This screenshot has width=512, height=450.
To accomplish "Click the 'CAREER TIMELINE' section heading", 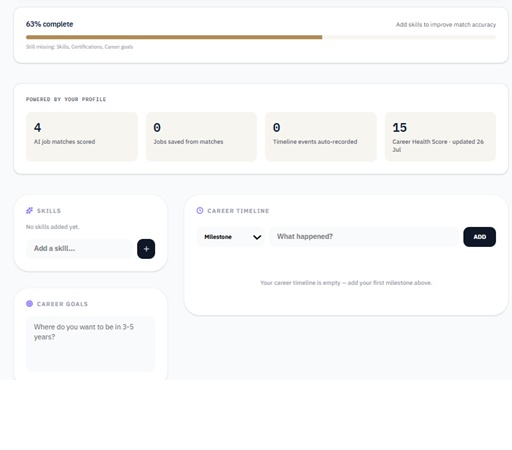I will pyautogui.click(x=238, y=211).
